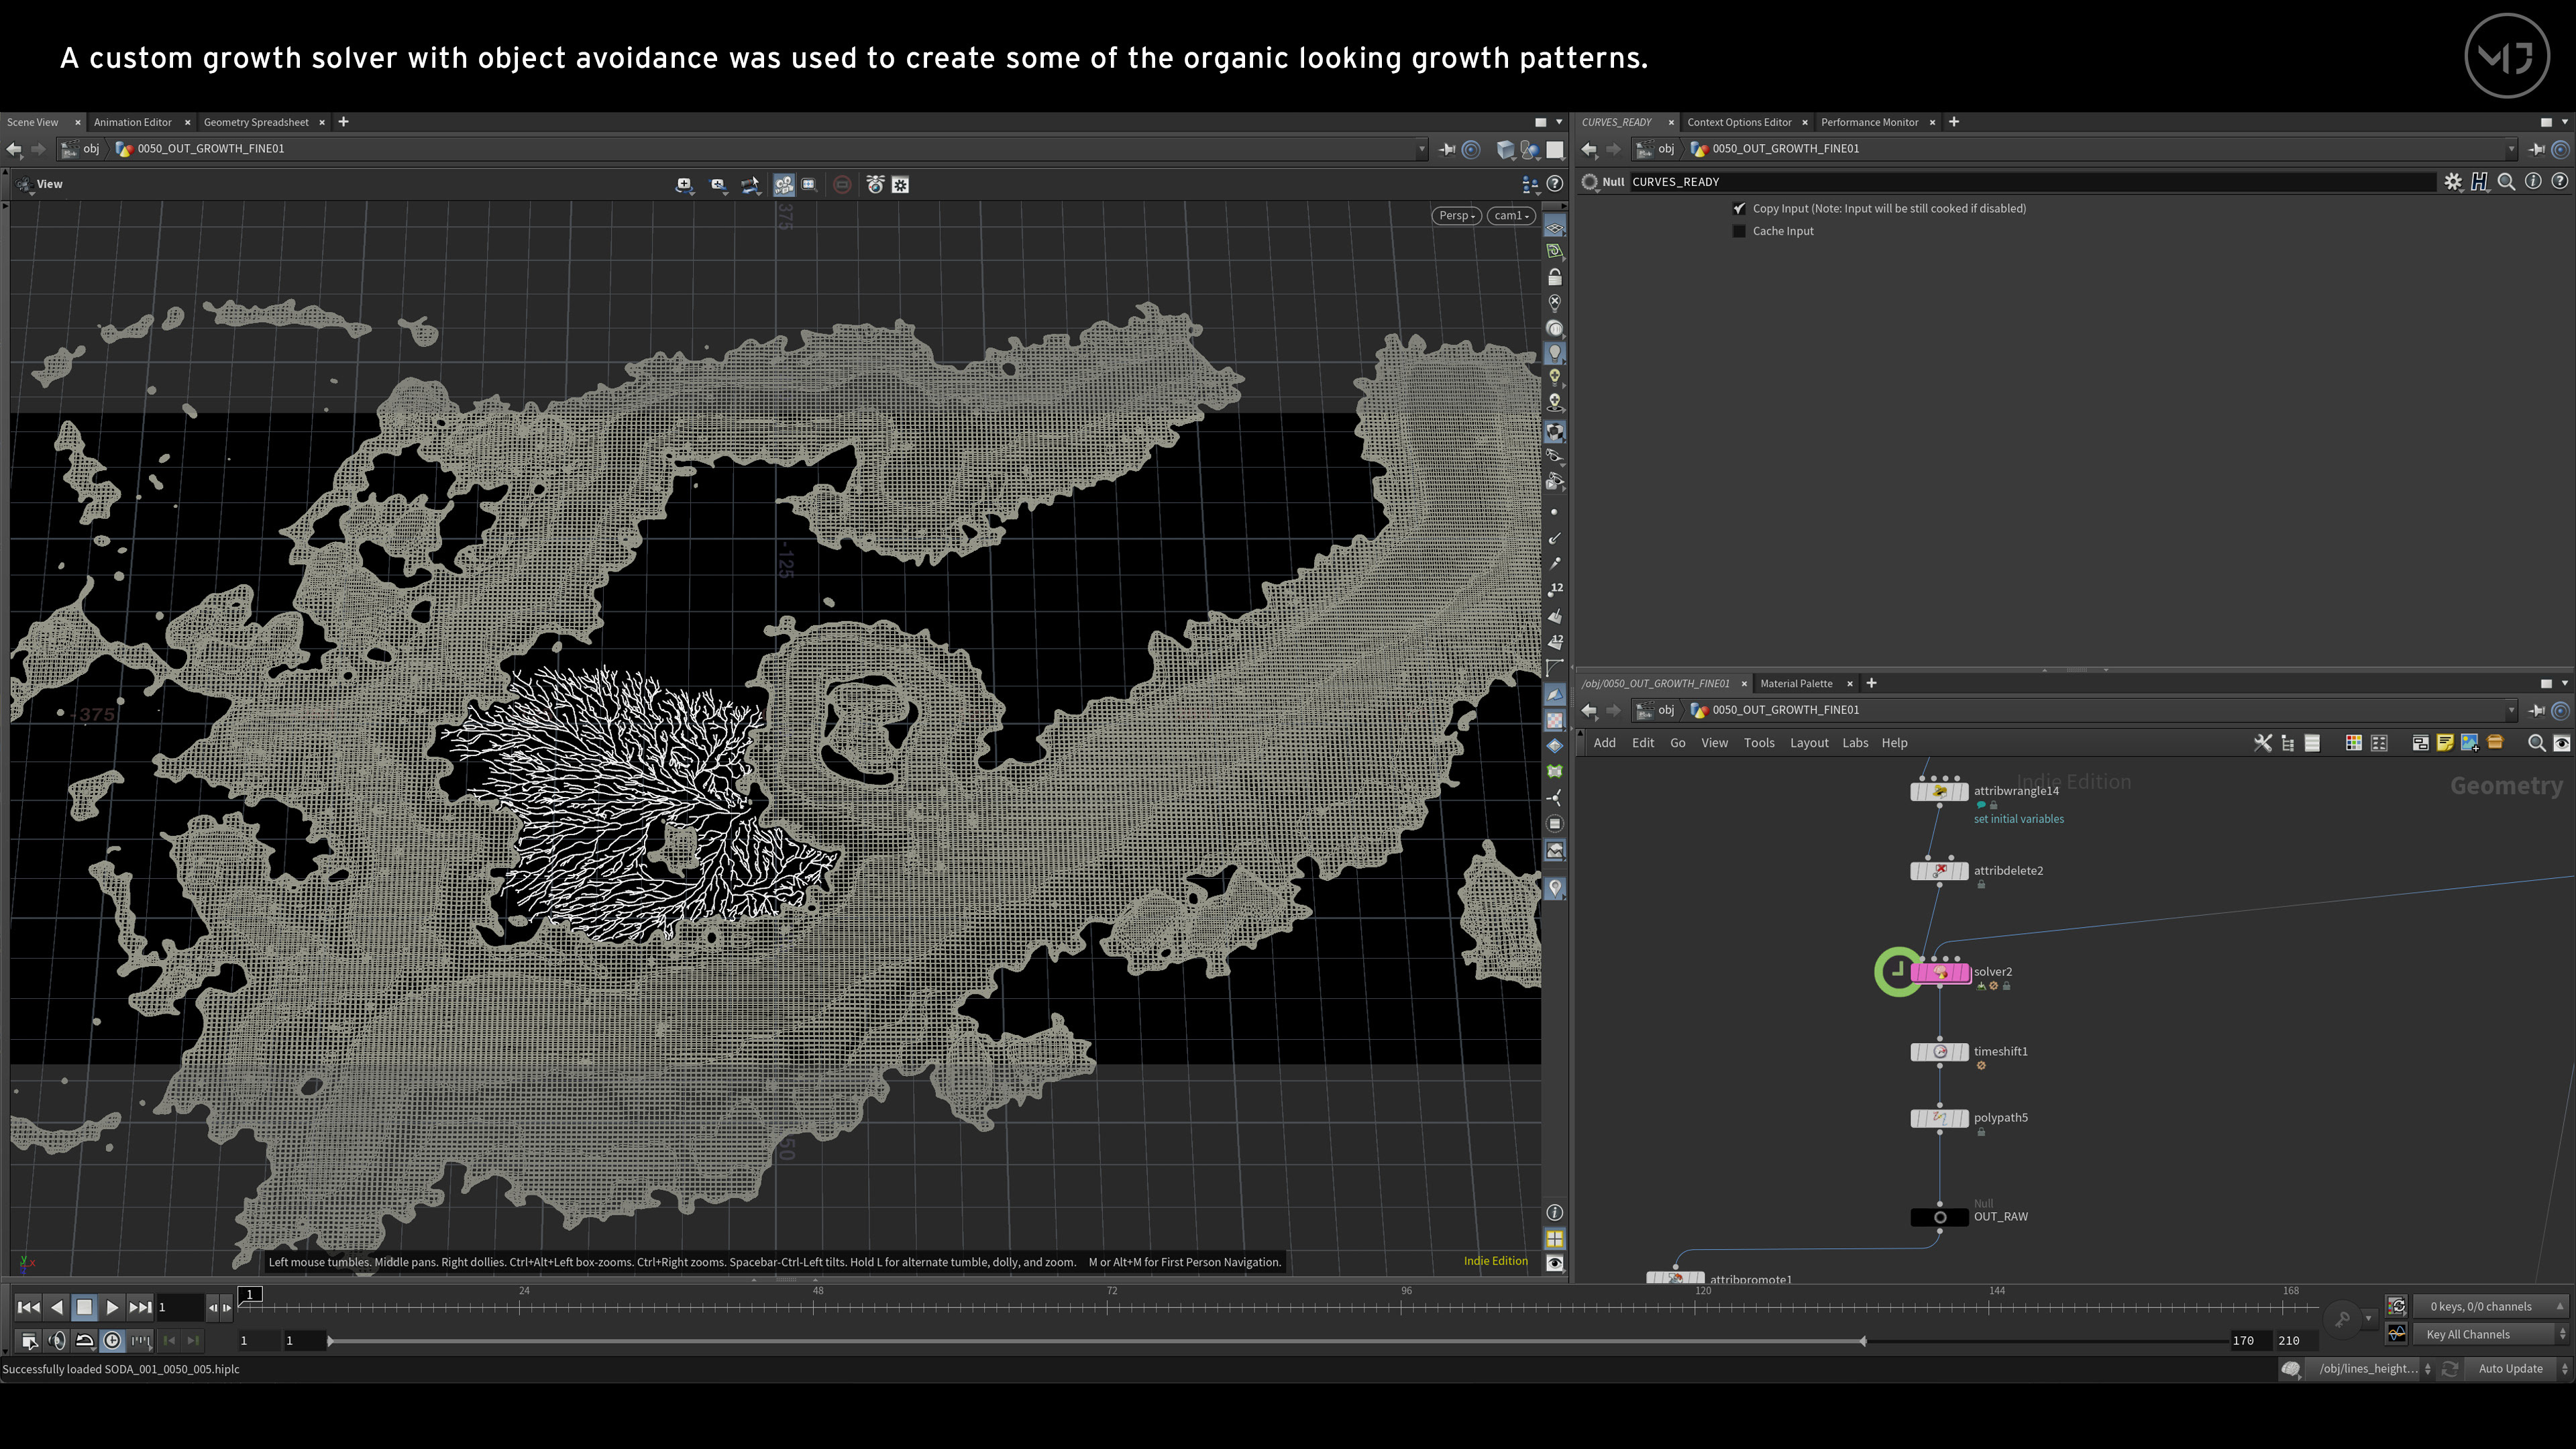Disable the Copy Input checkbox

pyautogui.click(x=1739, y=208)
